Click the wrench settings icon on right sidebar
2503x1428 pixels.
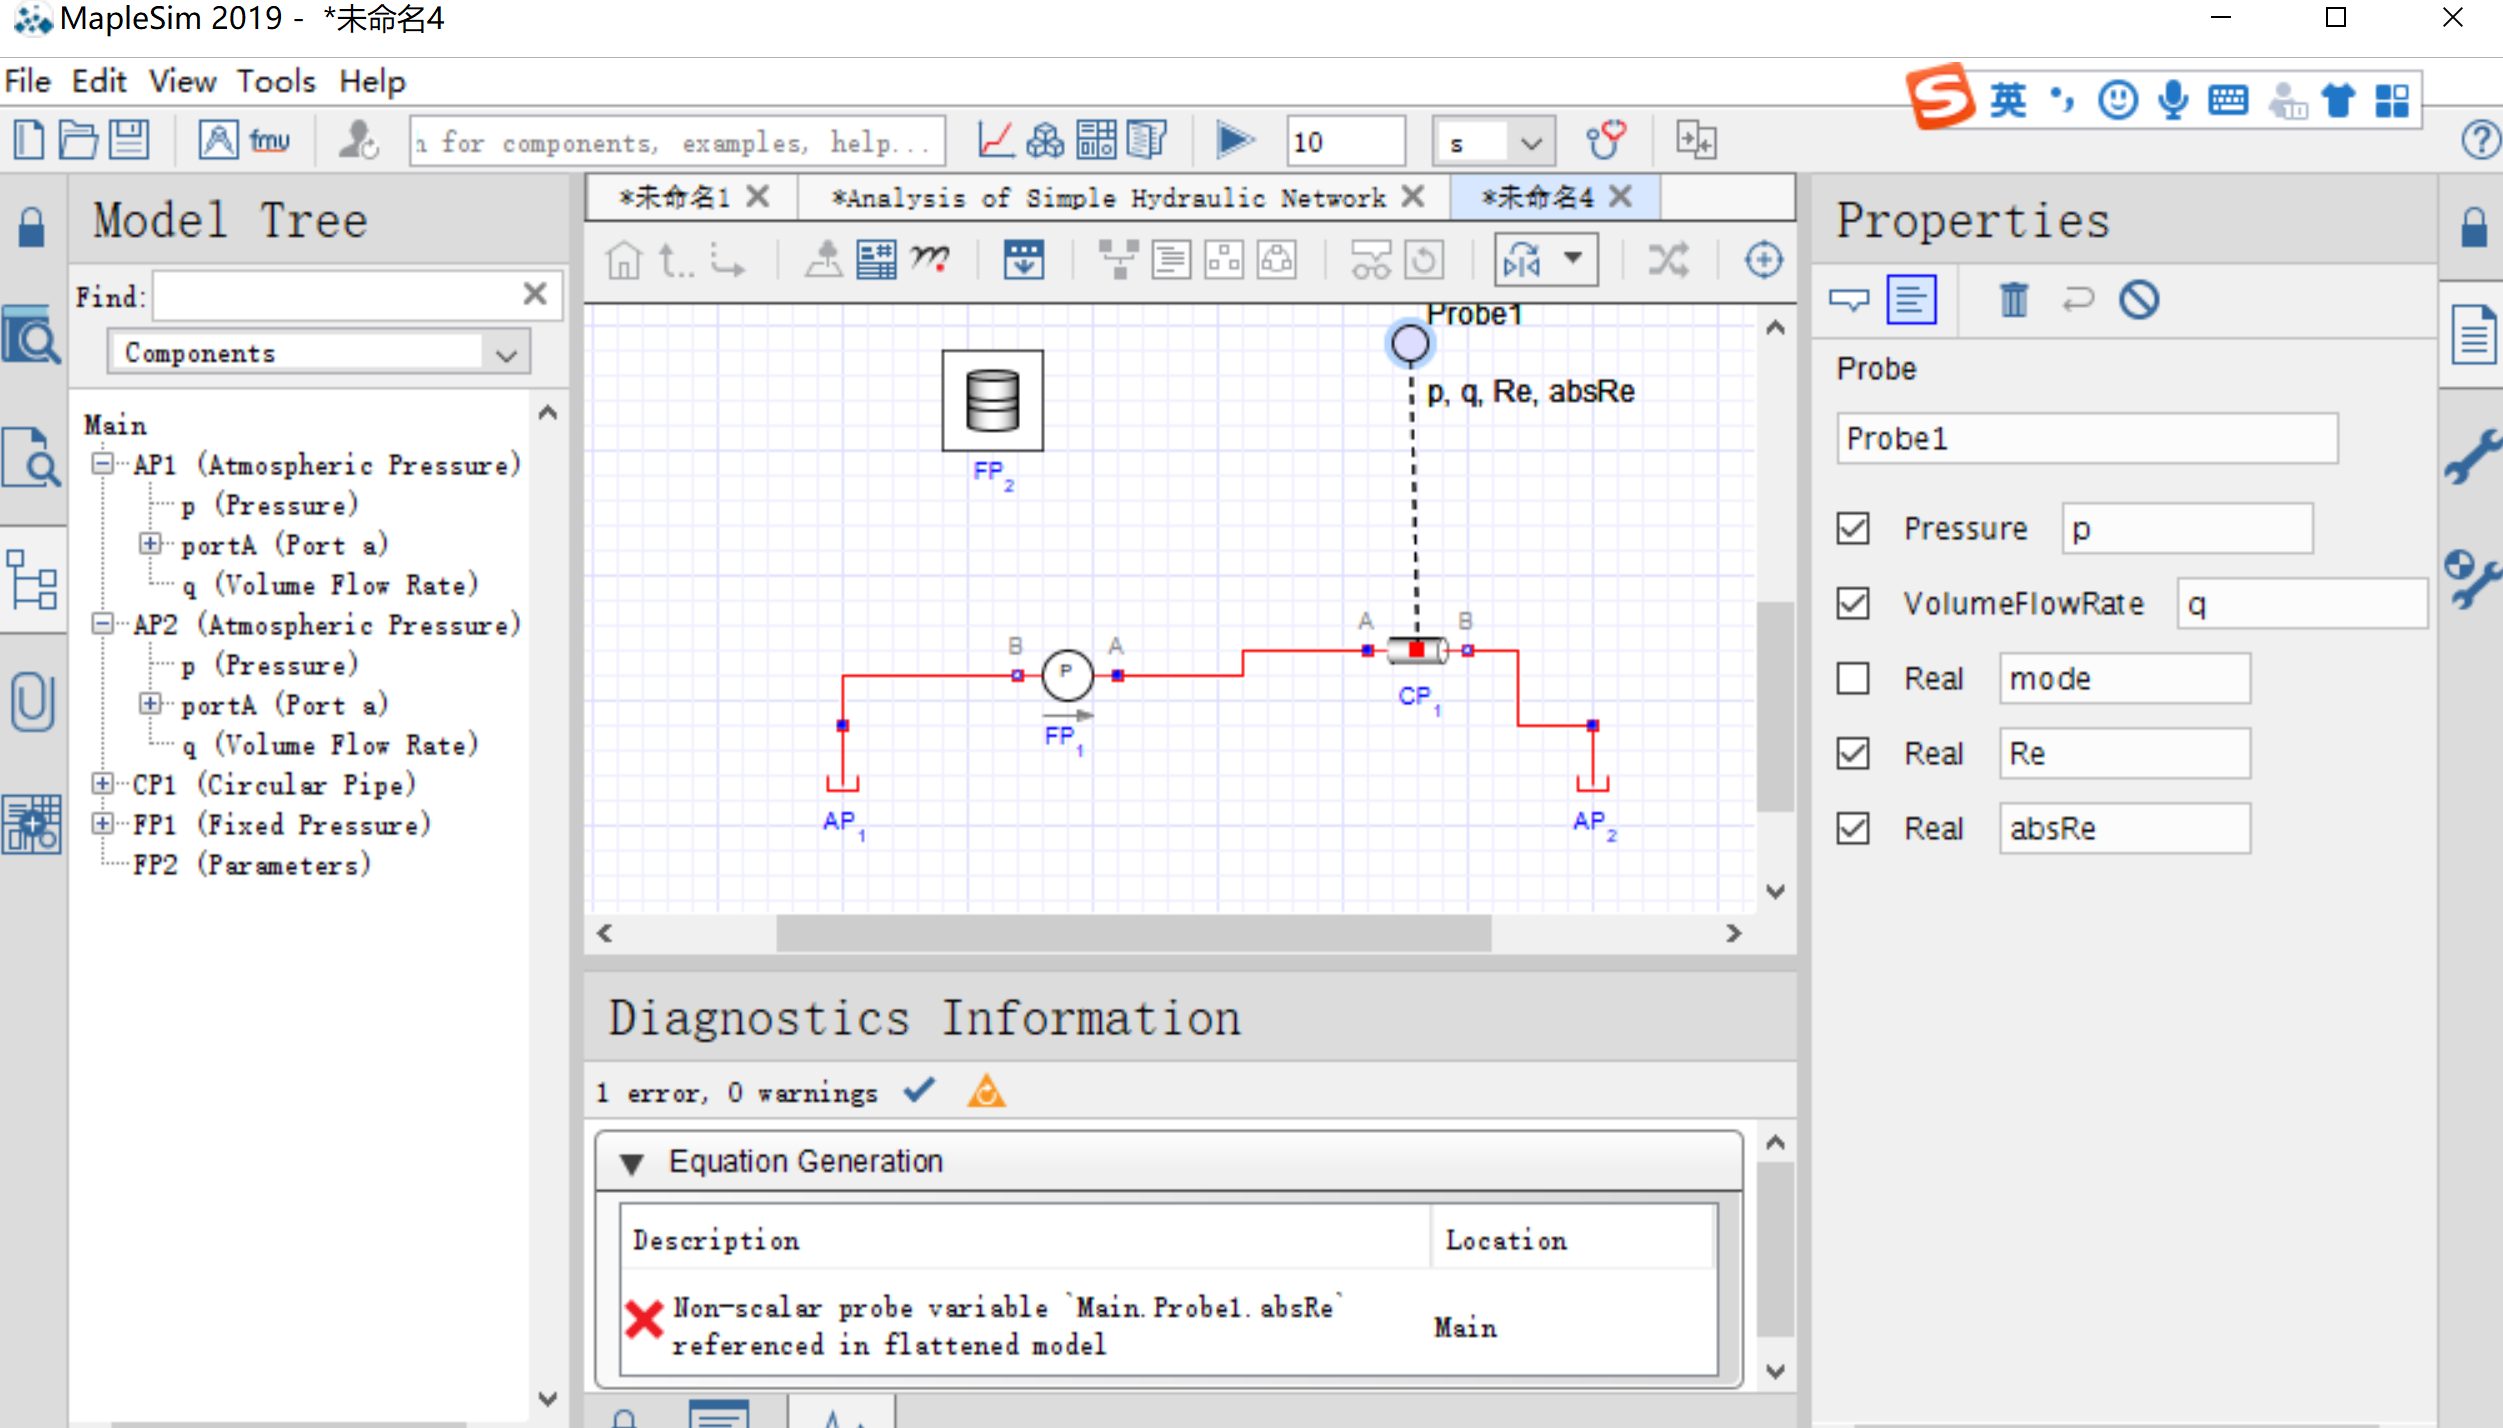click(x=2473, y=456)
